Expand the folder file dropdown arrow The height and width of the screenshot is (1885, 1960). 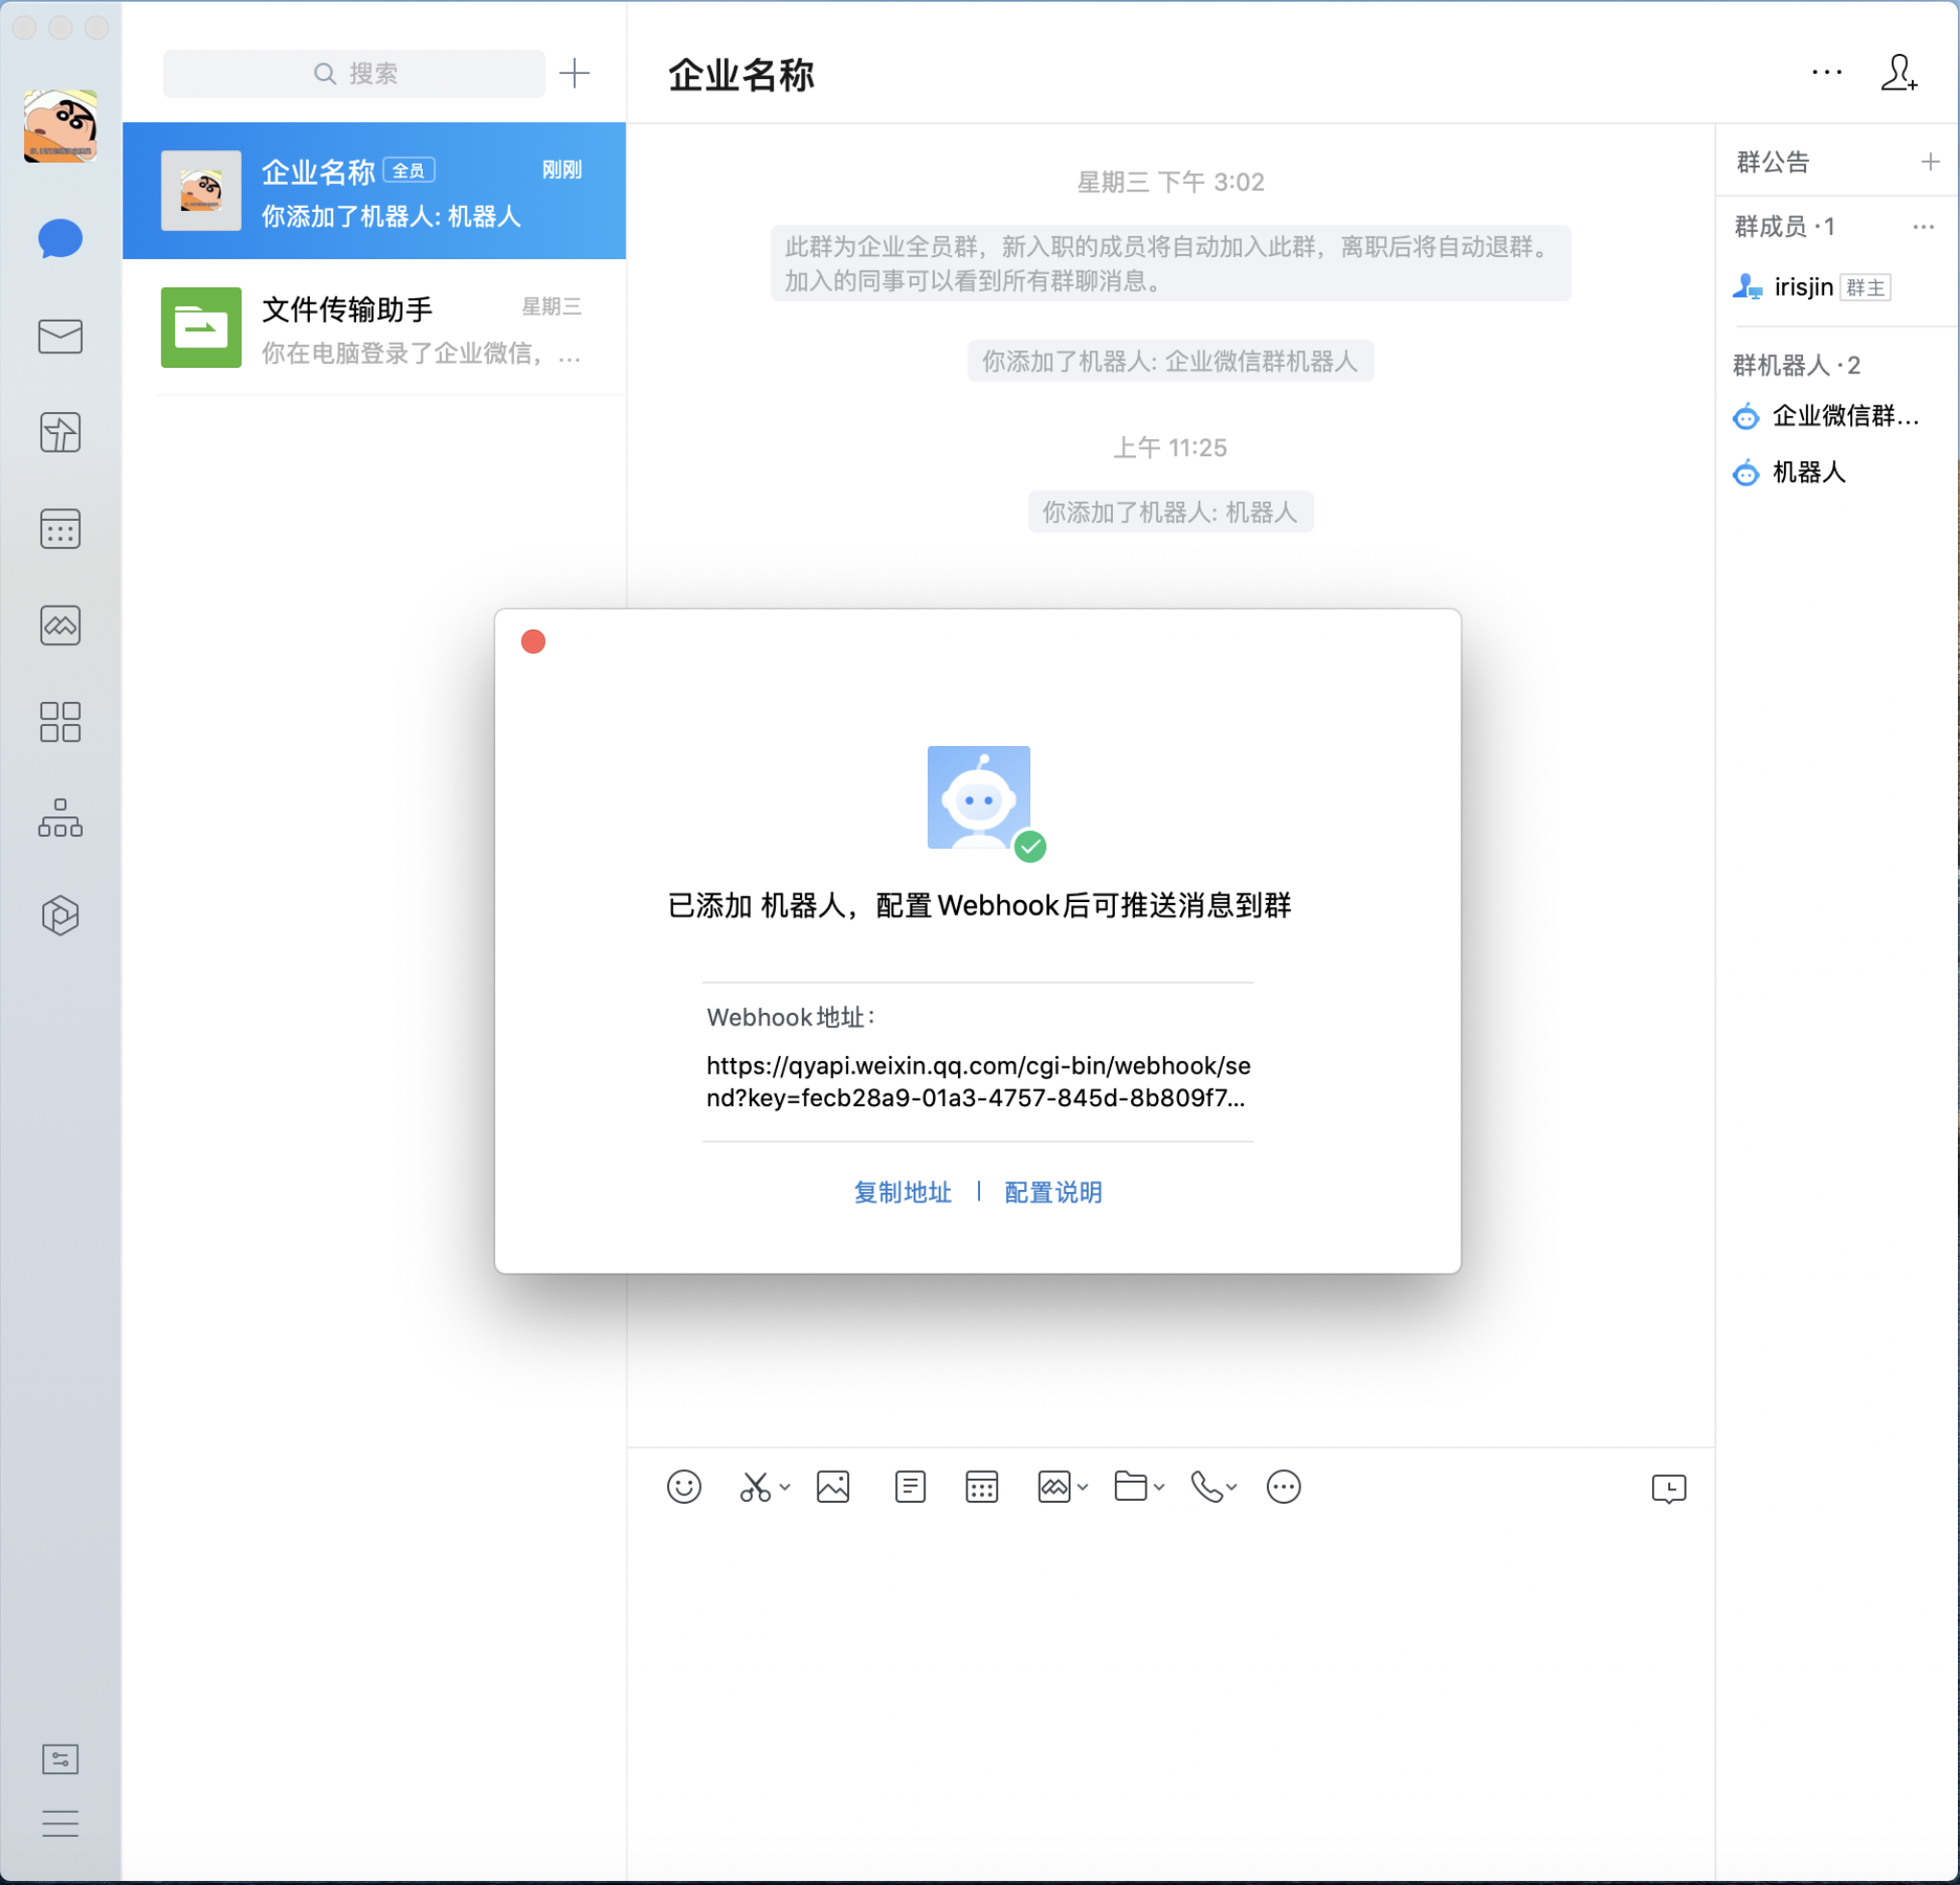1159,1486
